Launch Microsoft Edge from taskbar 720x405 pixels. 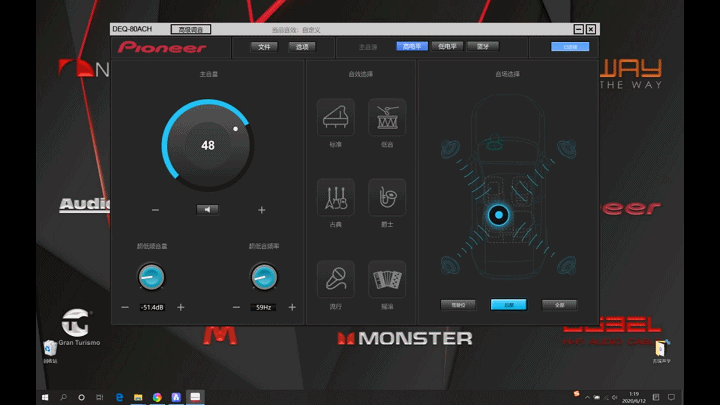pos(119,397)
